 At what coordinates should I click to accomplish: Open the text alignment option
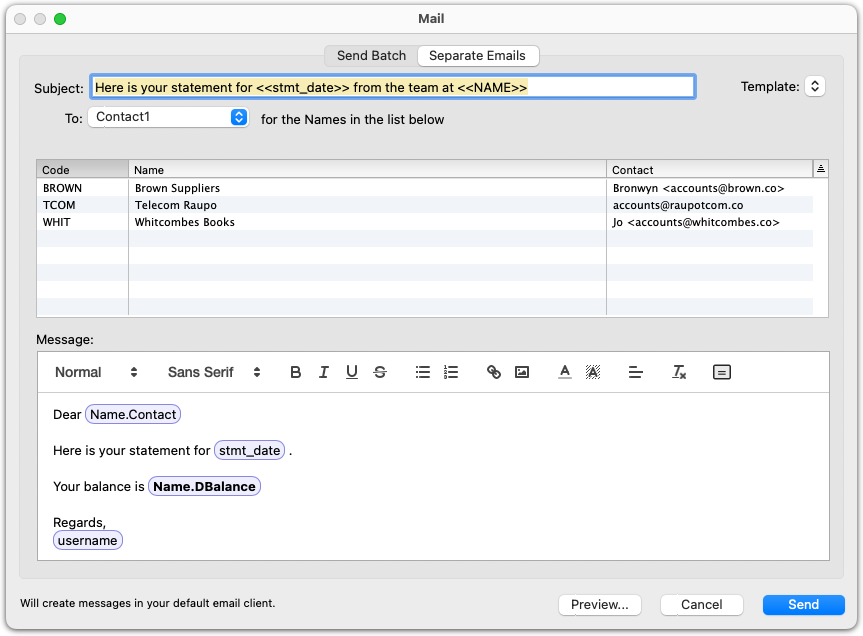635,372
